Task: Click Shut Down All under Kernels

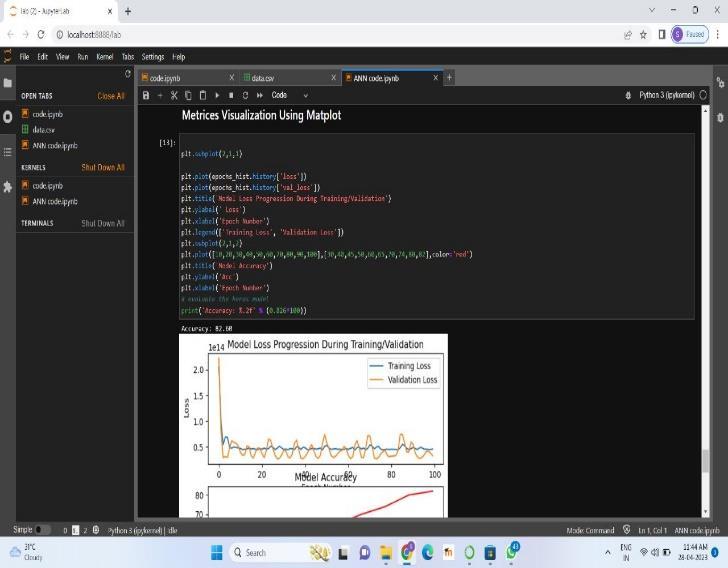Action: click(x=103, y=167)
